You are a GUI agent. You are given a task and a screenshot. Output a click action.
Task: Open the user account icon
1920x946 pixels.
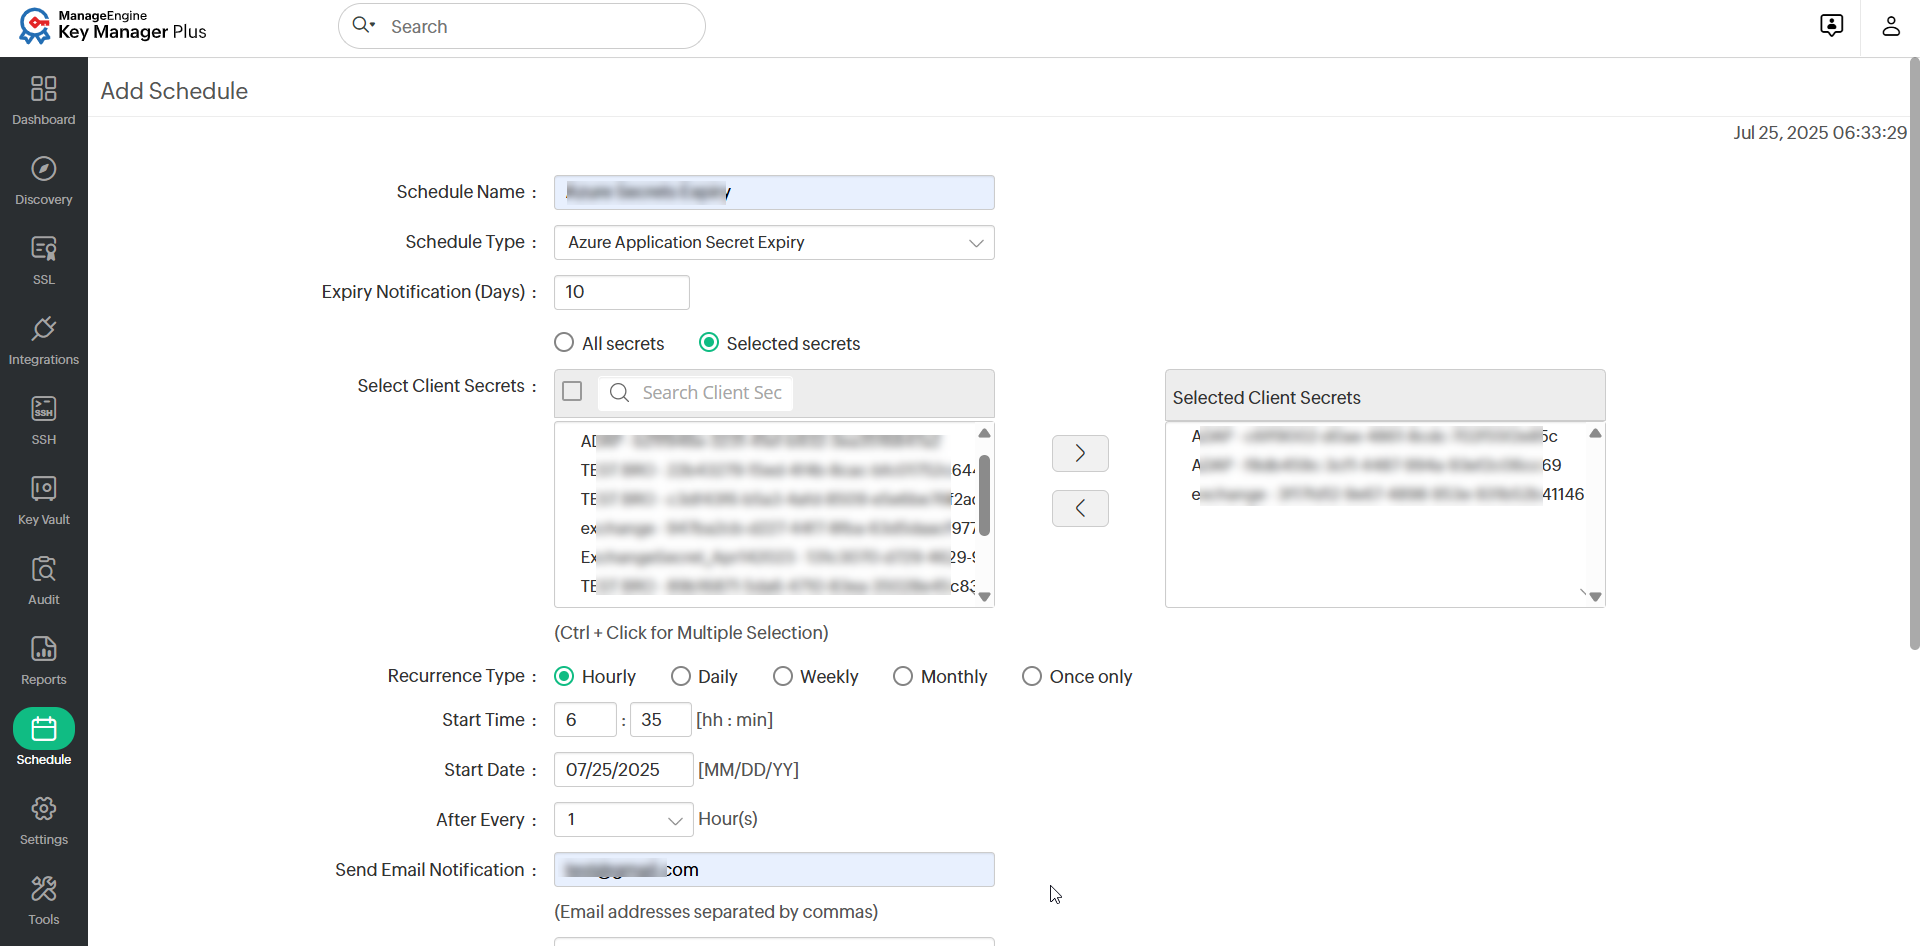pos(1890,25)
